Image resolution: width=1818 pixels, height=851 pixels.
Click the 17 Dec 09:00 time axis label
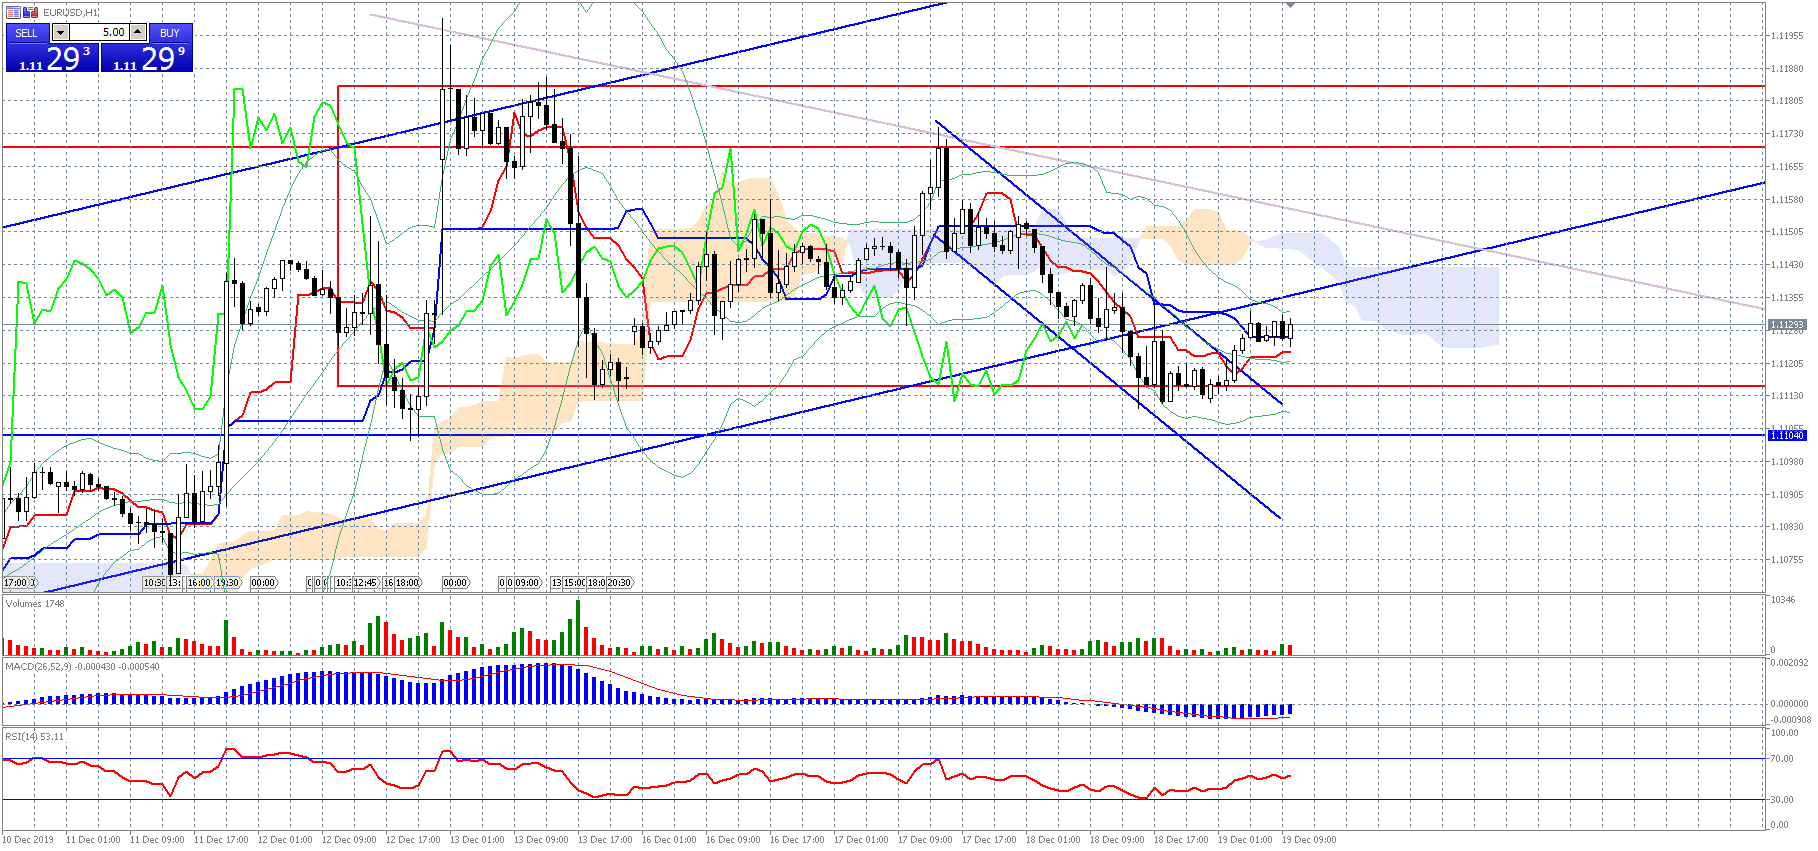pyautogui.click(x=925, y=839)
